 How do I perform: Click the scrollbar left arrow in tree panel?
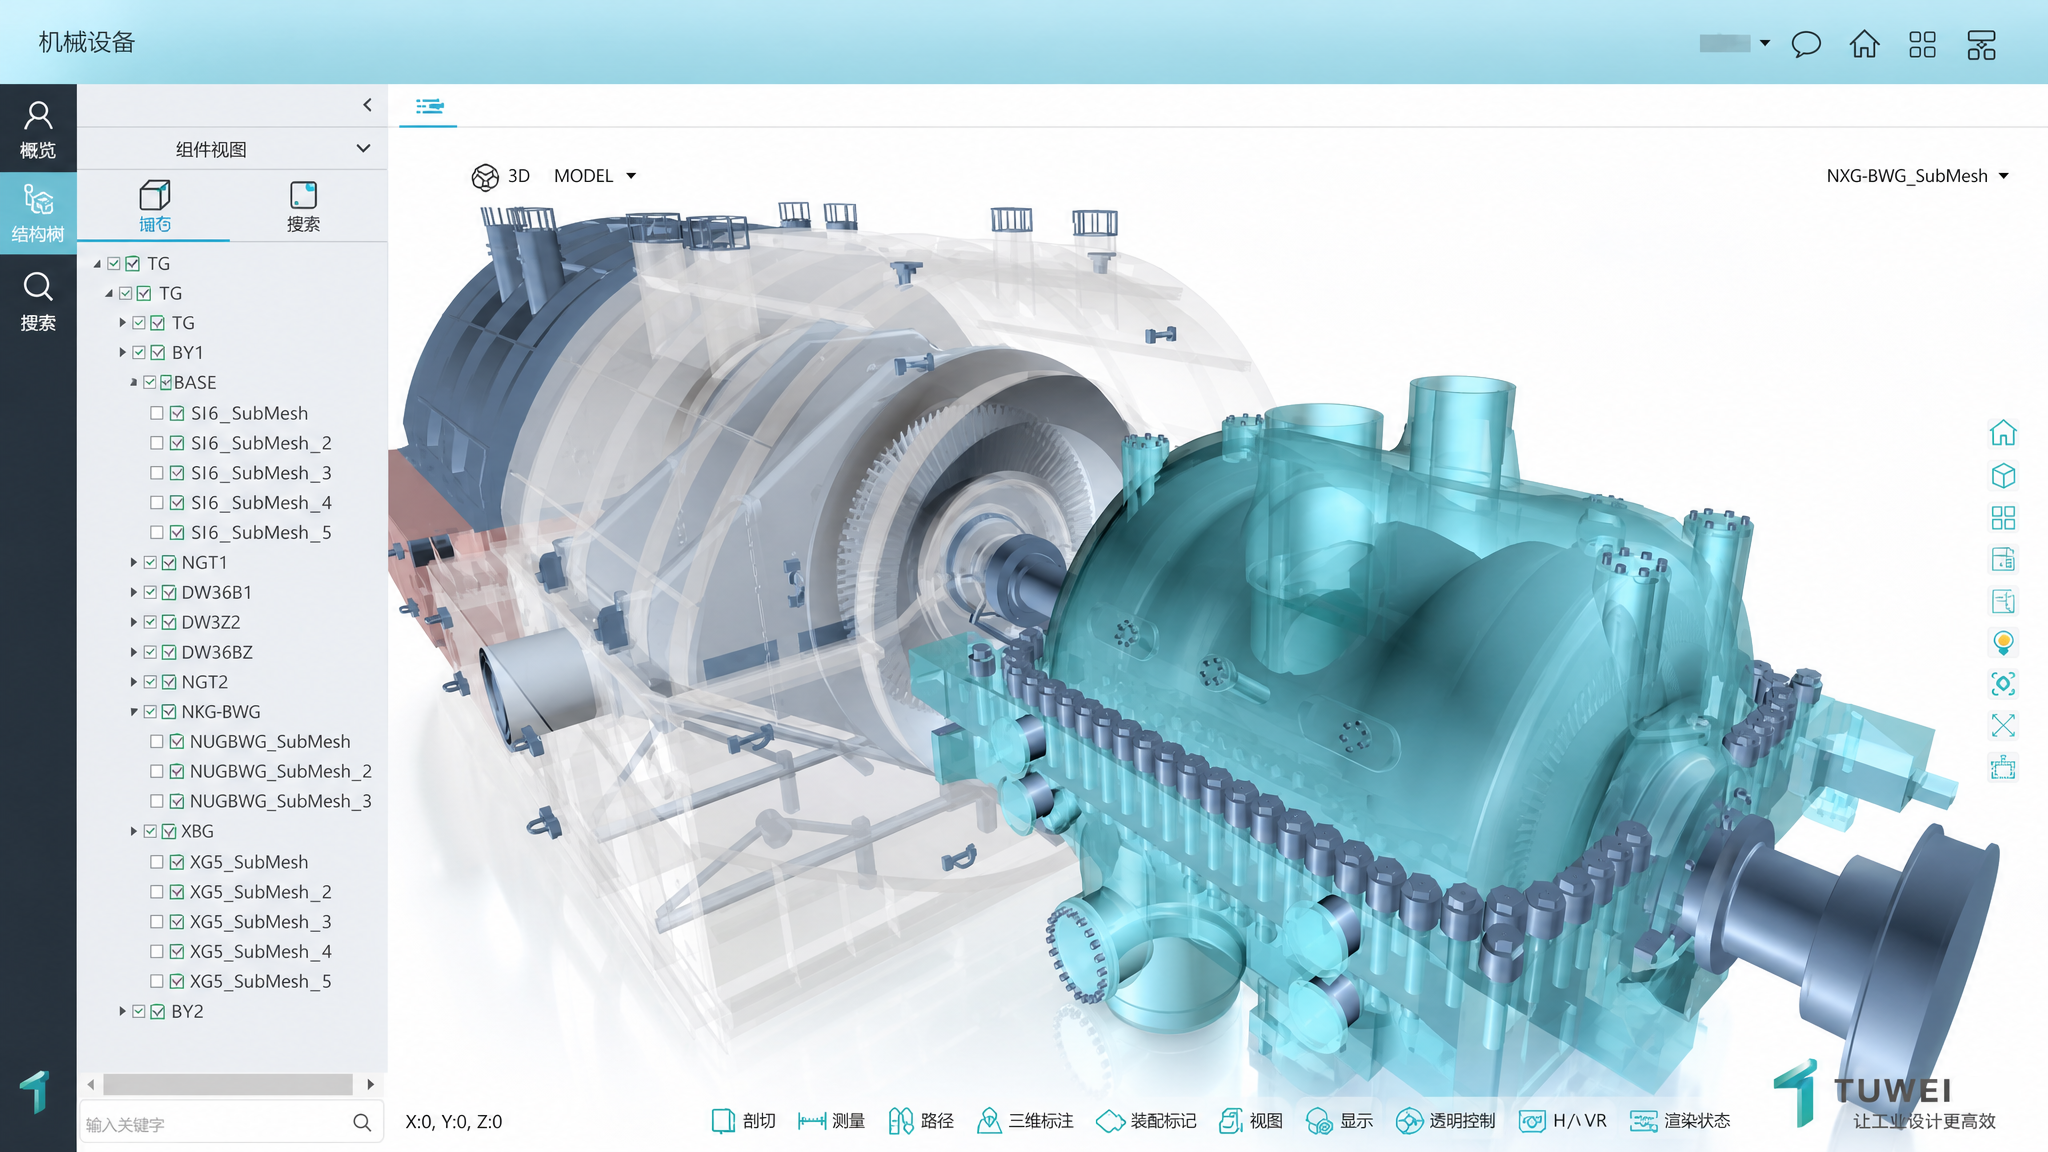coord(91,1084)
